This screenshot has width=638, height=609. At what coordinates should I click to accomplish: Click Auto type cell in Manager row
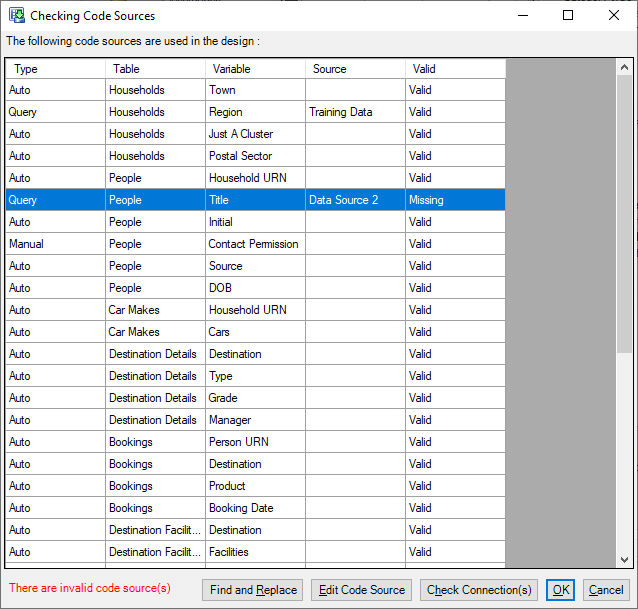[55, 419]
